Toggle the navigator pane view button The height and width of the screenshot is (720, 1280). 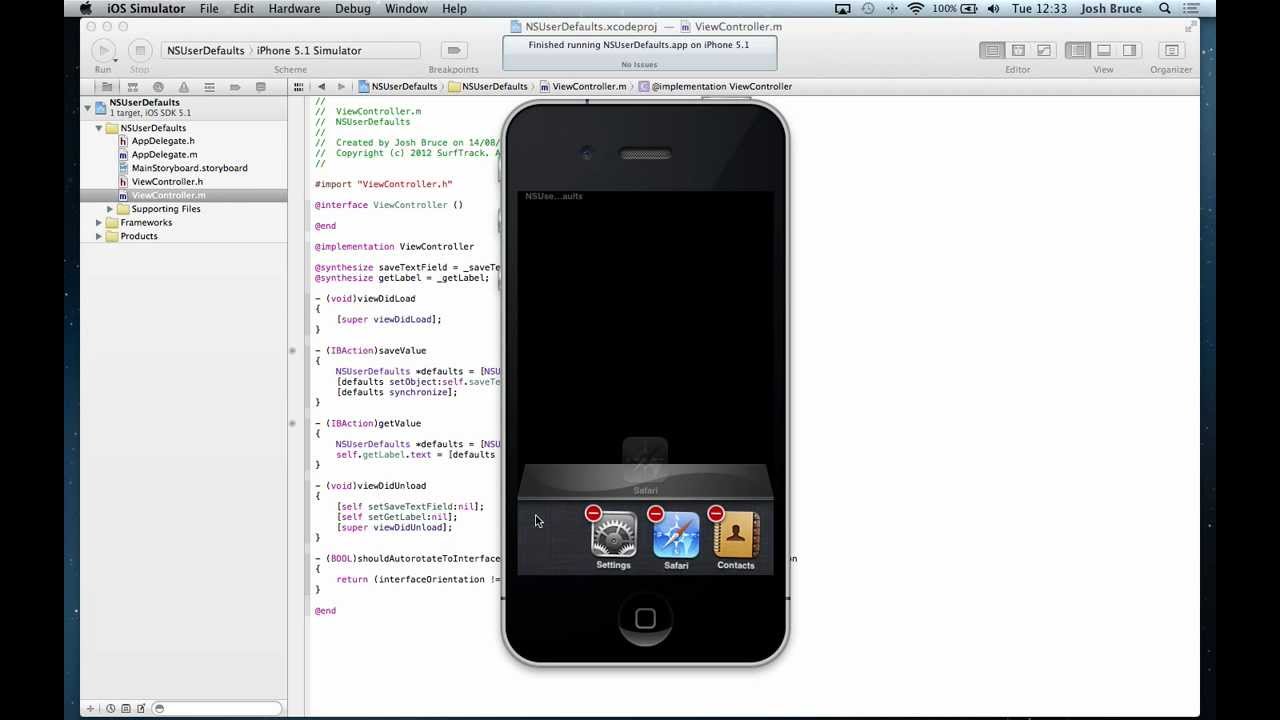pos(1078,50)
